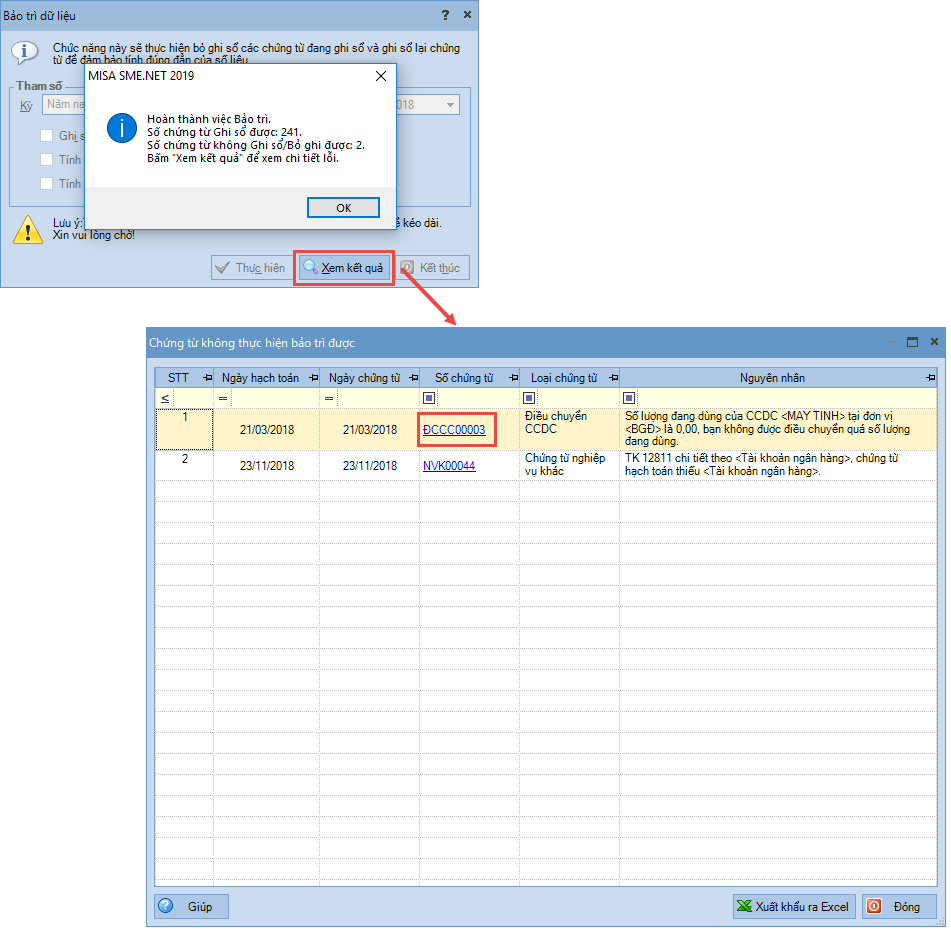Screen dimensions: 951x931
Task: Click filter operator icon under Loại chứng từ
Action: (x=529, y=398)
